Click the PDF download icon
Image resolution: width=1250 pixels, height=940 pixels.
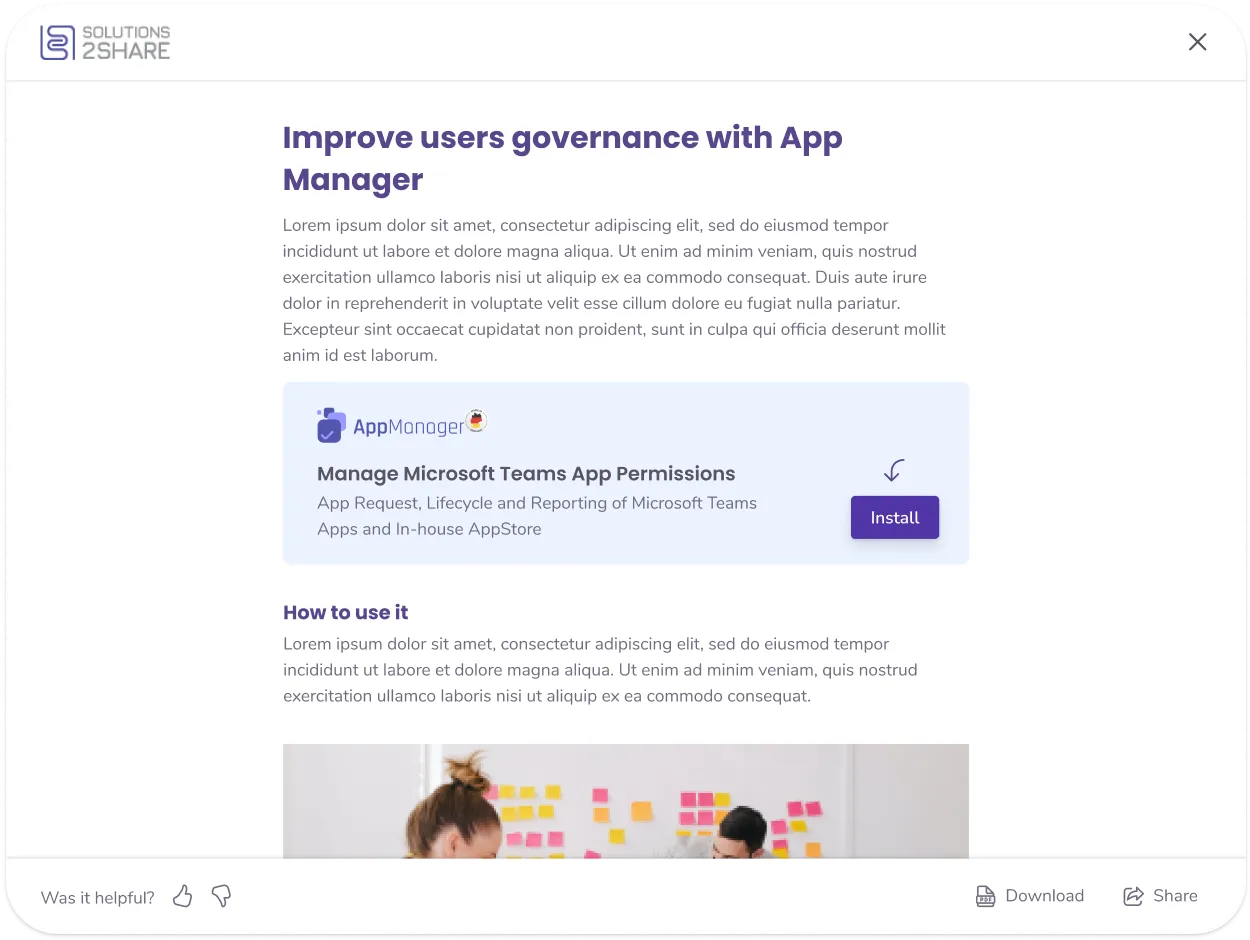[986, 896]
